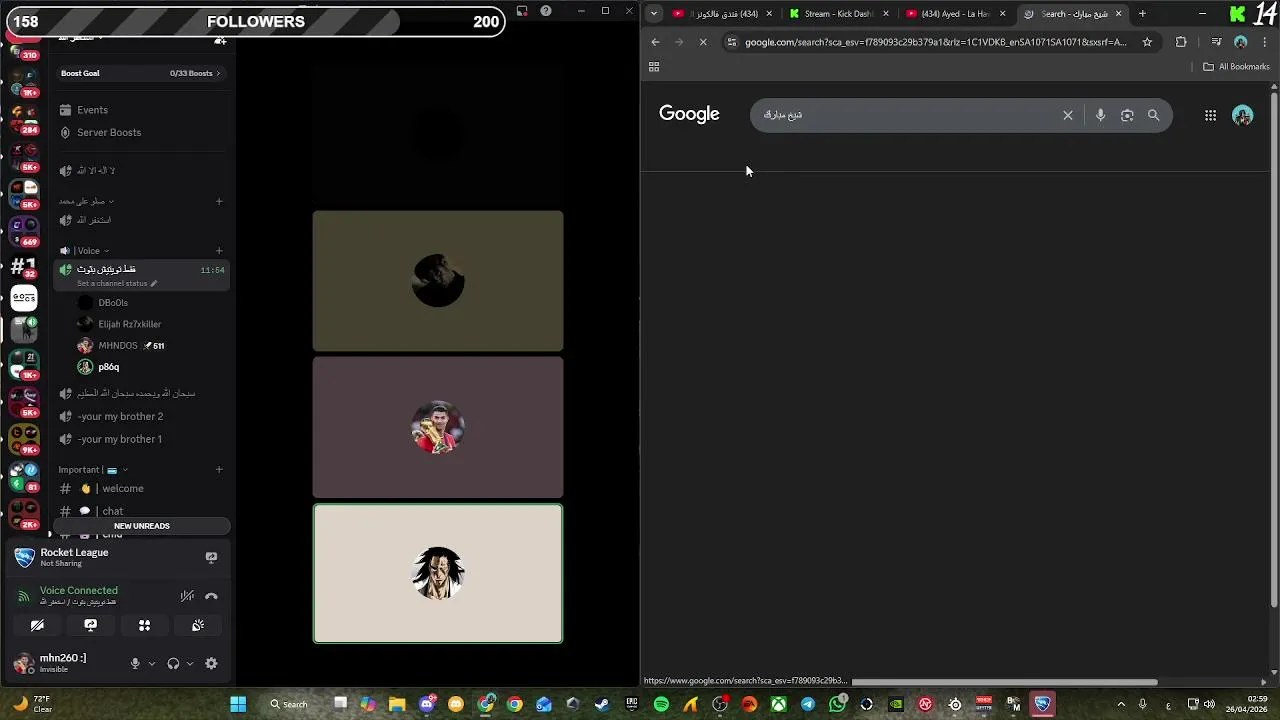The width and height of the screenshot is (1280, 720).
Task: Open Discord help question mark icon
Action: 546,11
